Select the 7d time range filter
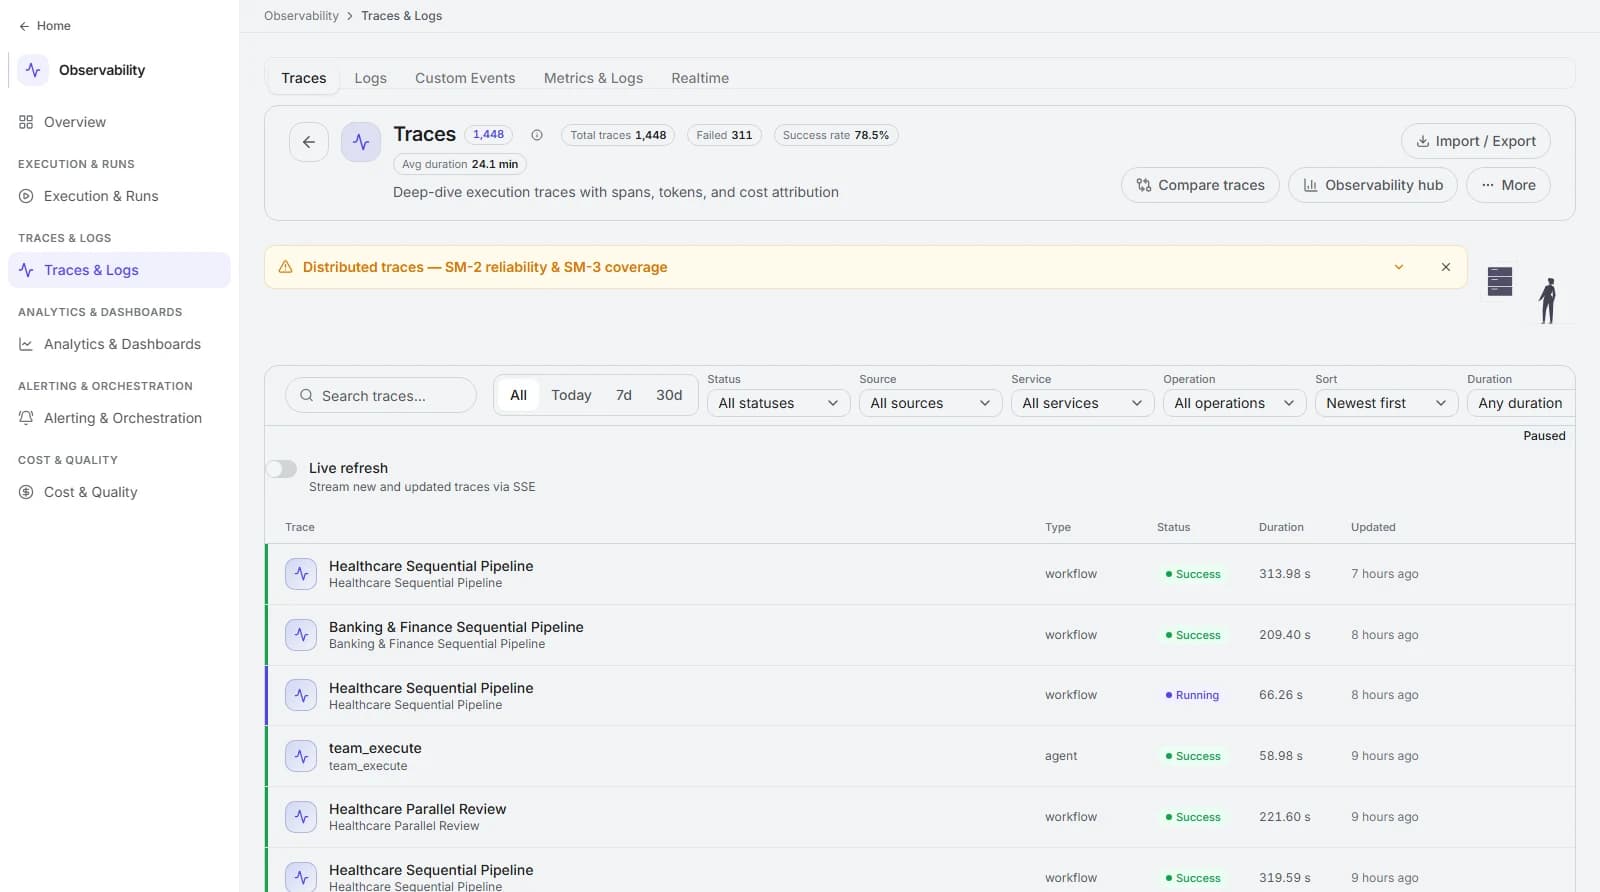1600x892 pixels. tap(624, 395)
